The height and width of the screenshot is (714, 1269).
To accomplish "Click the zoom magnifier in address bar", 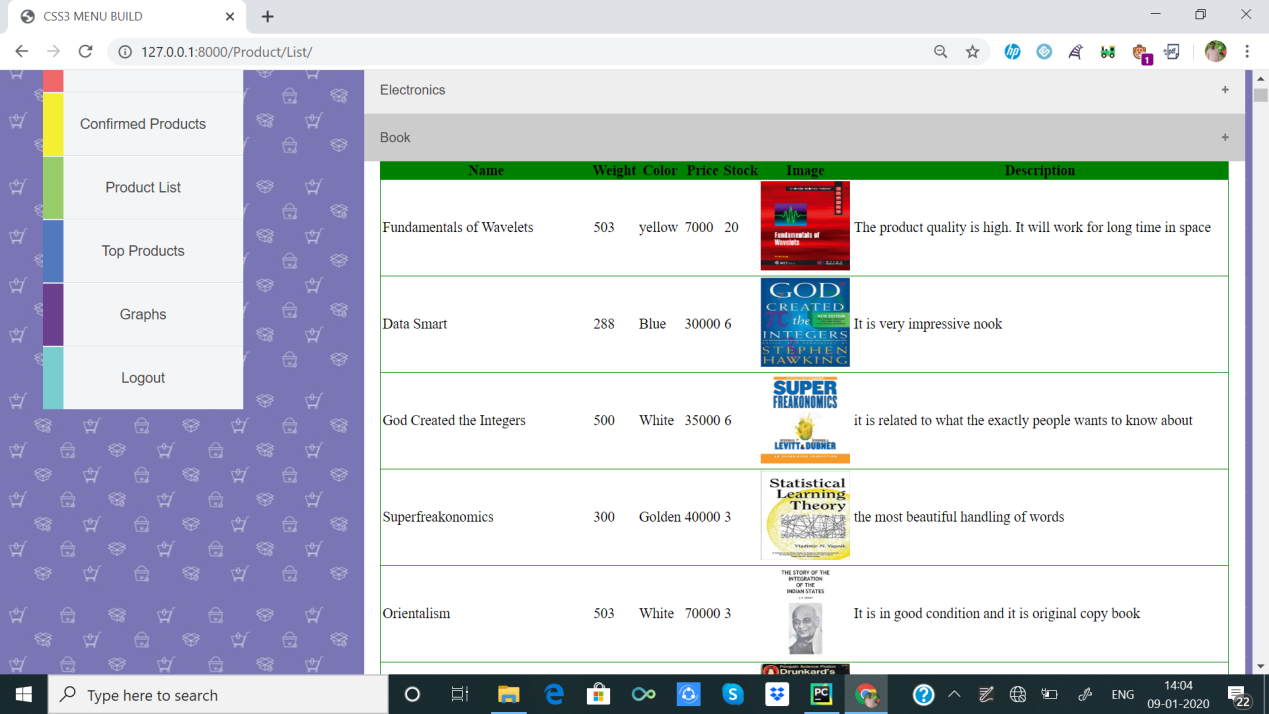I will [x=940, y=52].
